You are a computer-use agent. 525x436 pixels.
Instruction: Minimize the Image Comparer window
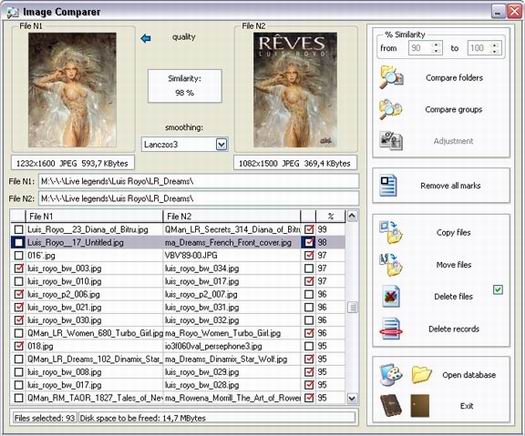[x=498, y=12]
